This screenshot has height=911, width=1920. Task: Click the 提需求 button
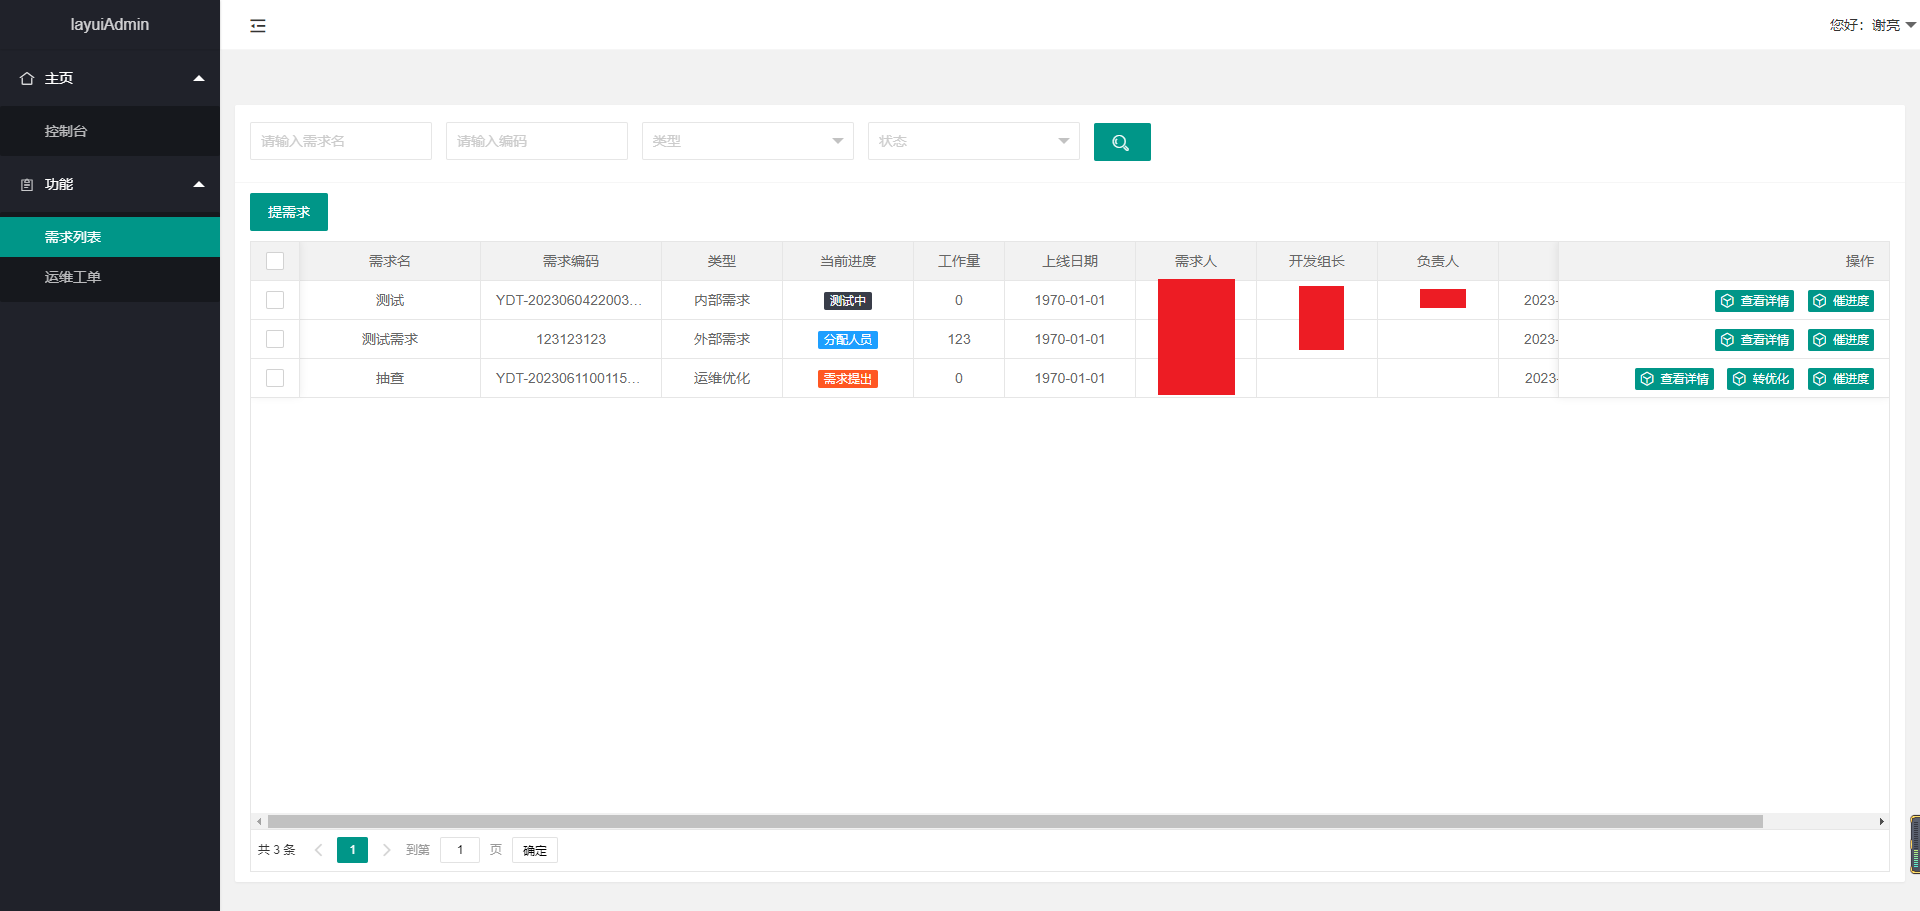[289, 212]
